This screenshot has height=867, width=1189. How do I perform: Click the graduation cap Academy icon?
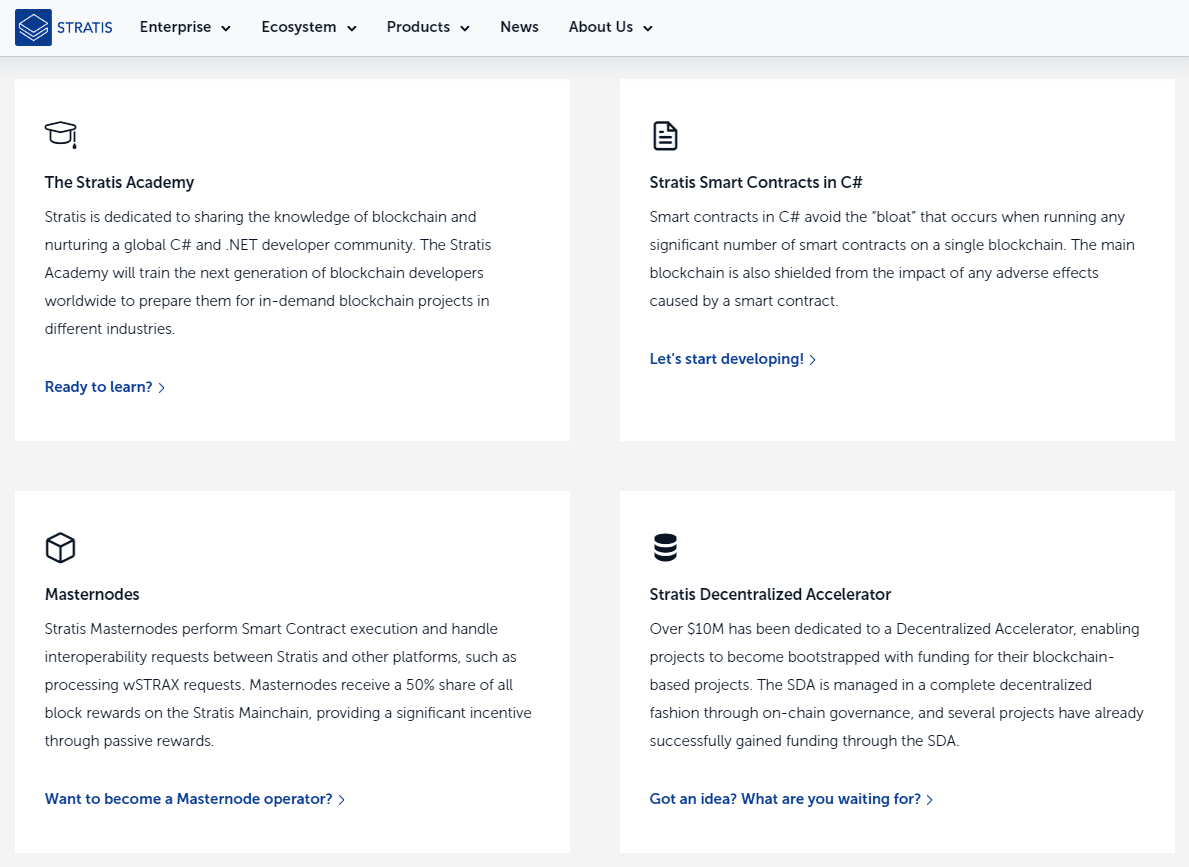coord(60,134)
